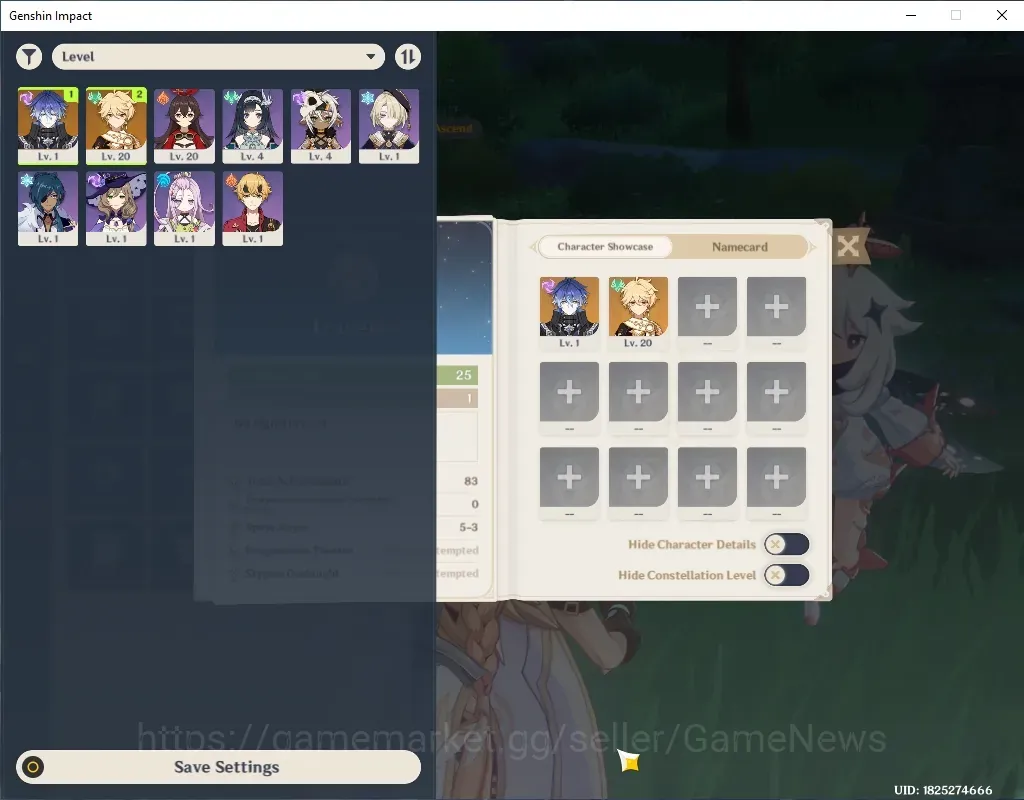Select the blue-haired Lv. 1 character marked 1
The image size is (1024, 800).
[48, 125]
